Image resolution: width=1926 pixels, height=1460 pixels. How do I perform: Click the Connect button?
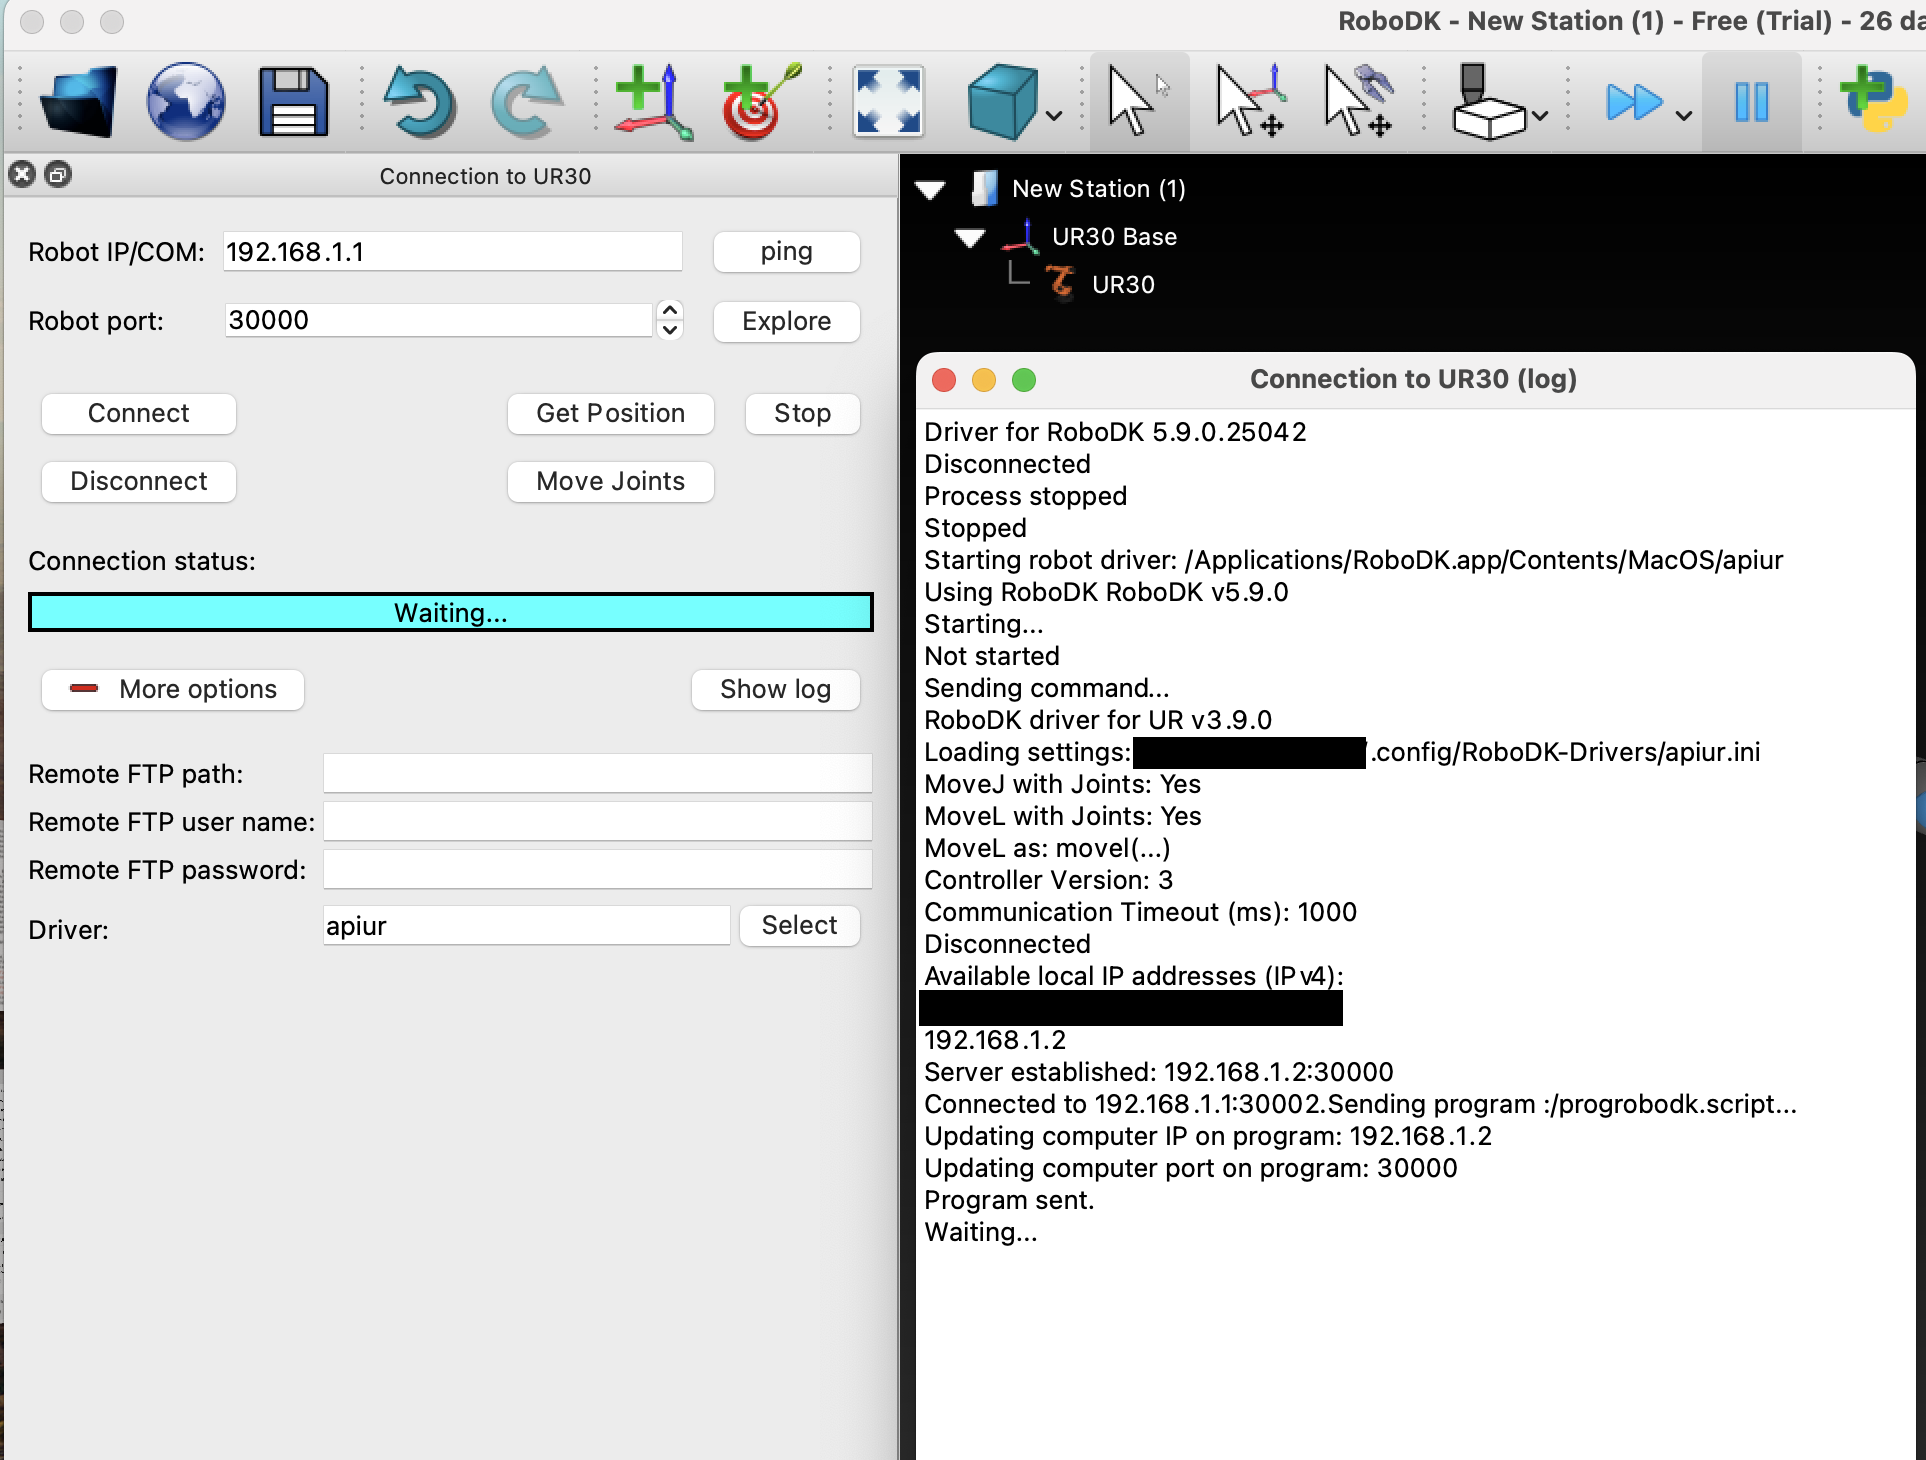139,414
